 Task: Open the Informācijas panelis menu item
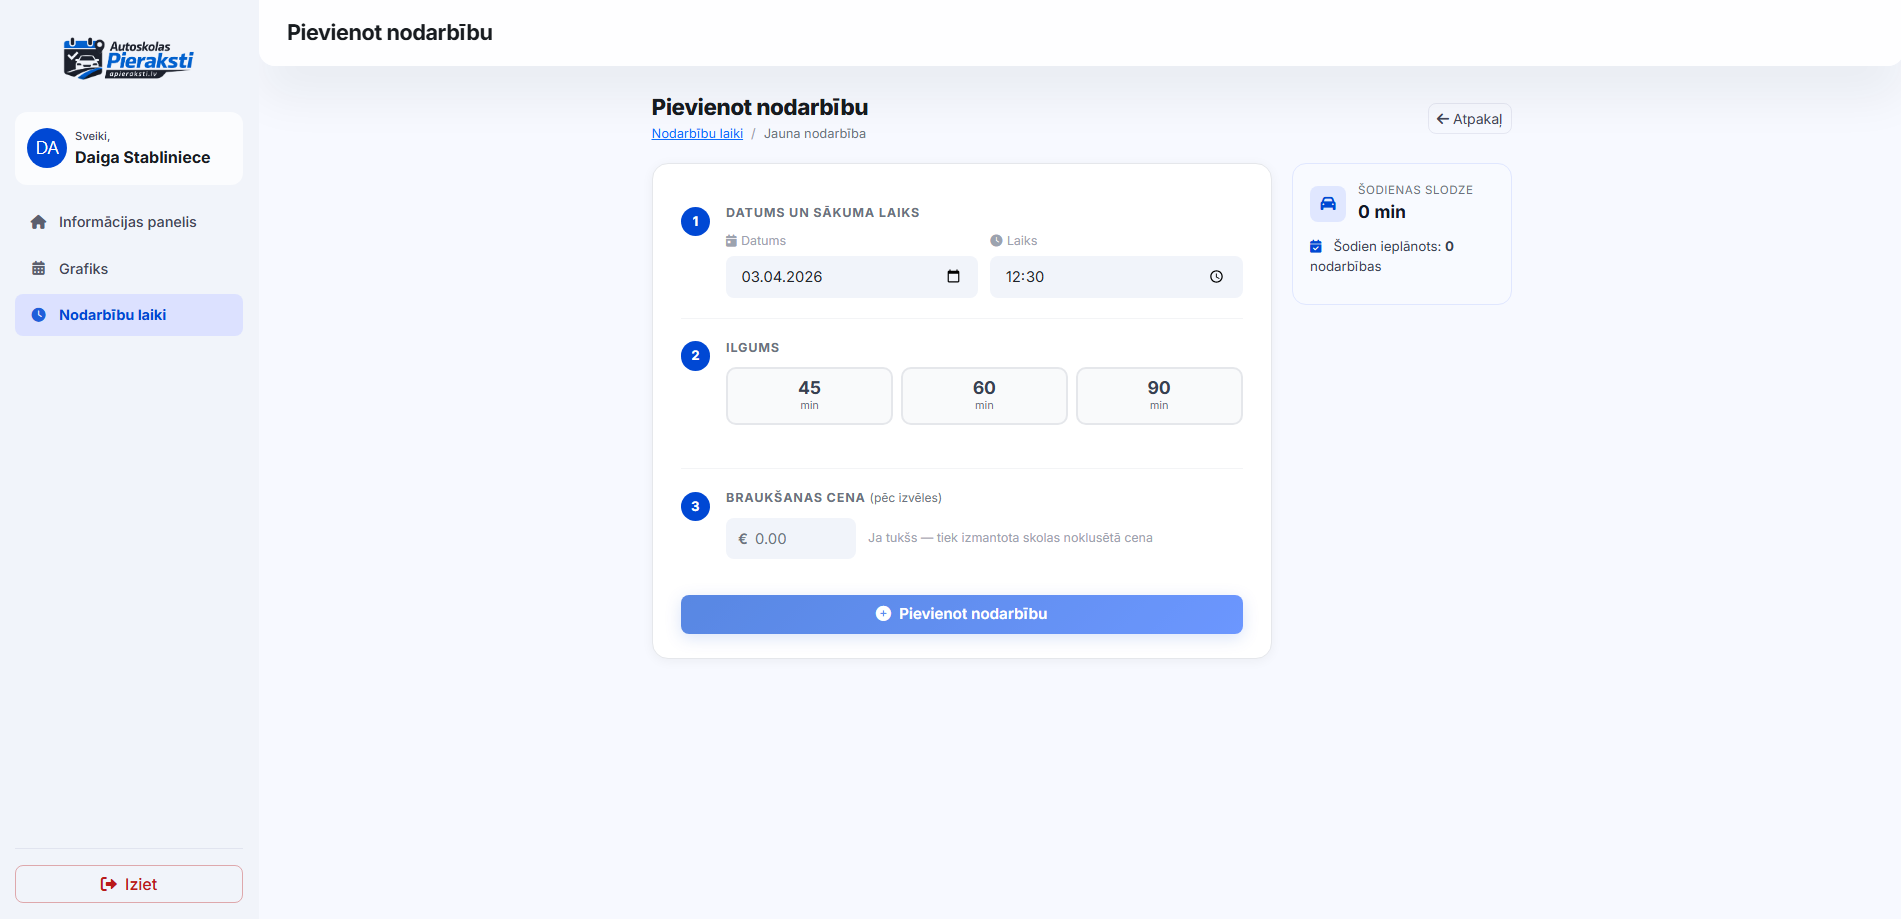point(127,222)
